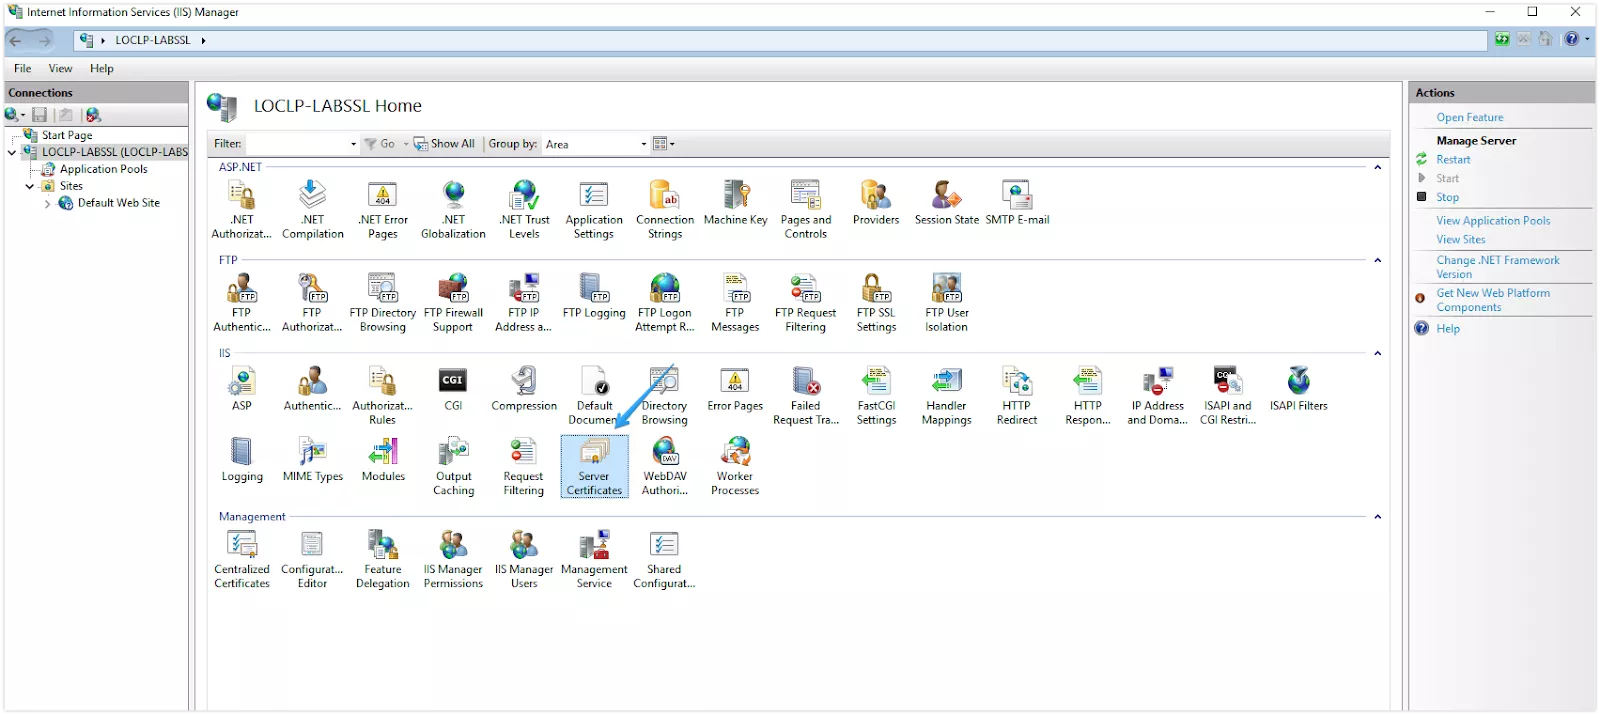This screenshot has width=1600, height=715.
Task: Open the Session State feature
Action: 947,203
